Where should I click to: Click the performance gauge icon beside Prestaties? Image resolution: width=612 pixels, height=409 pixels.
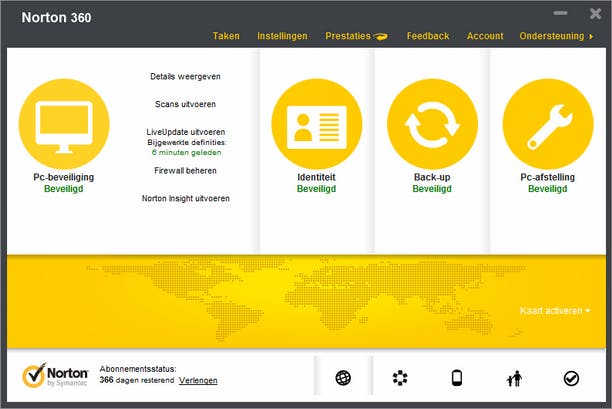(381, 36)
